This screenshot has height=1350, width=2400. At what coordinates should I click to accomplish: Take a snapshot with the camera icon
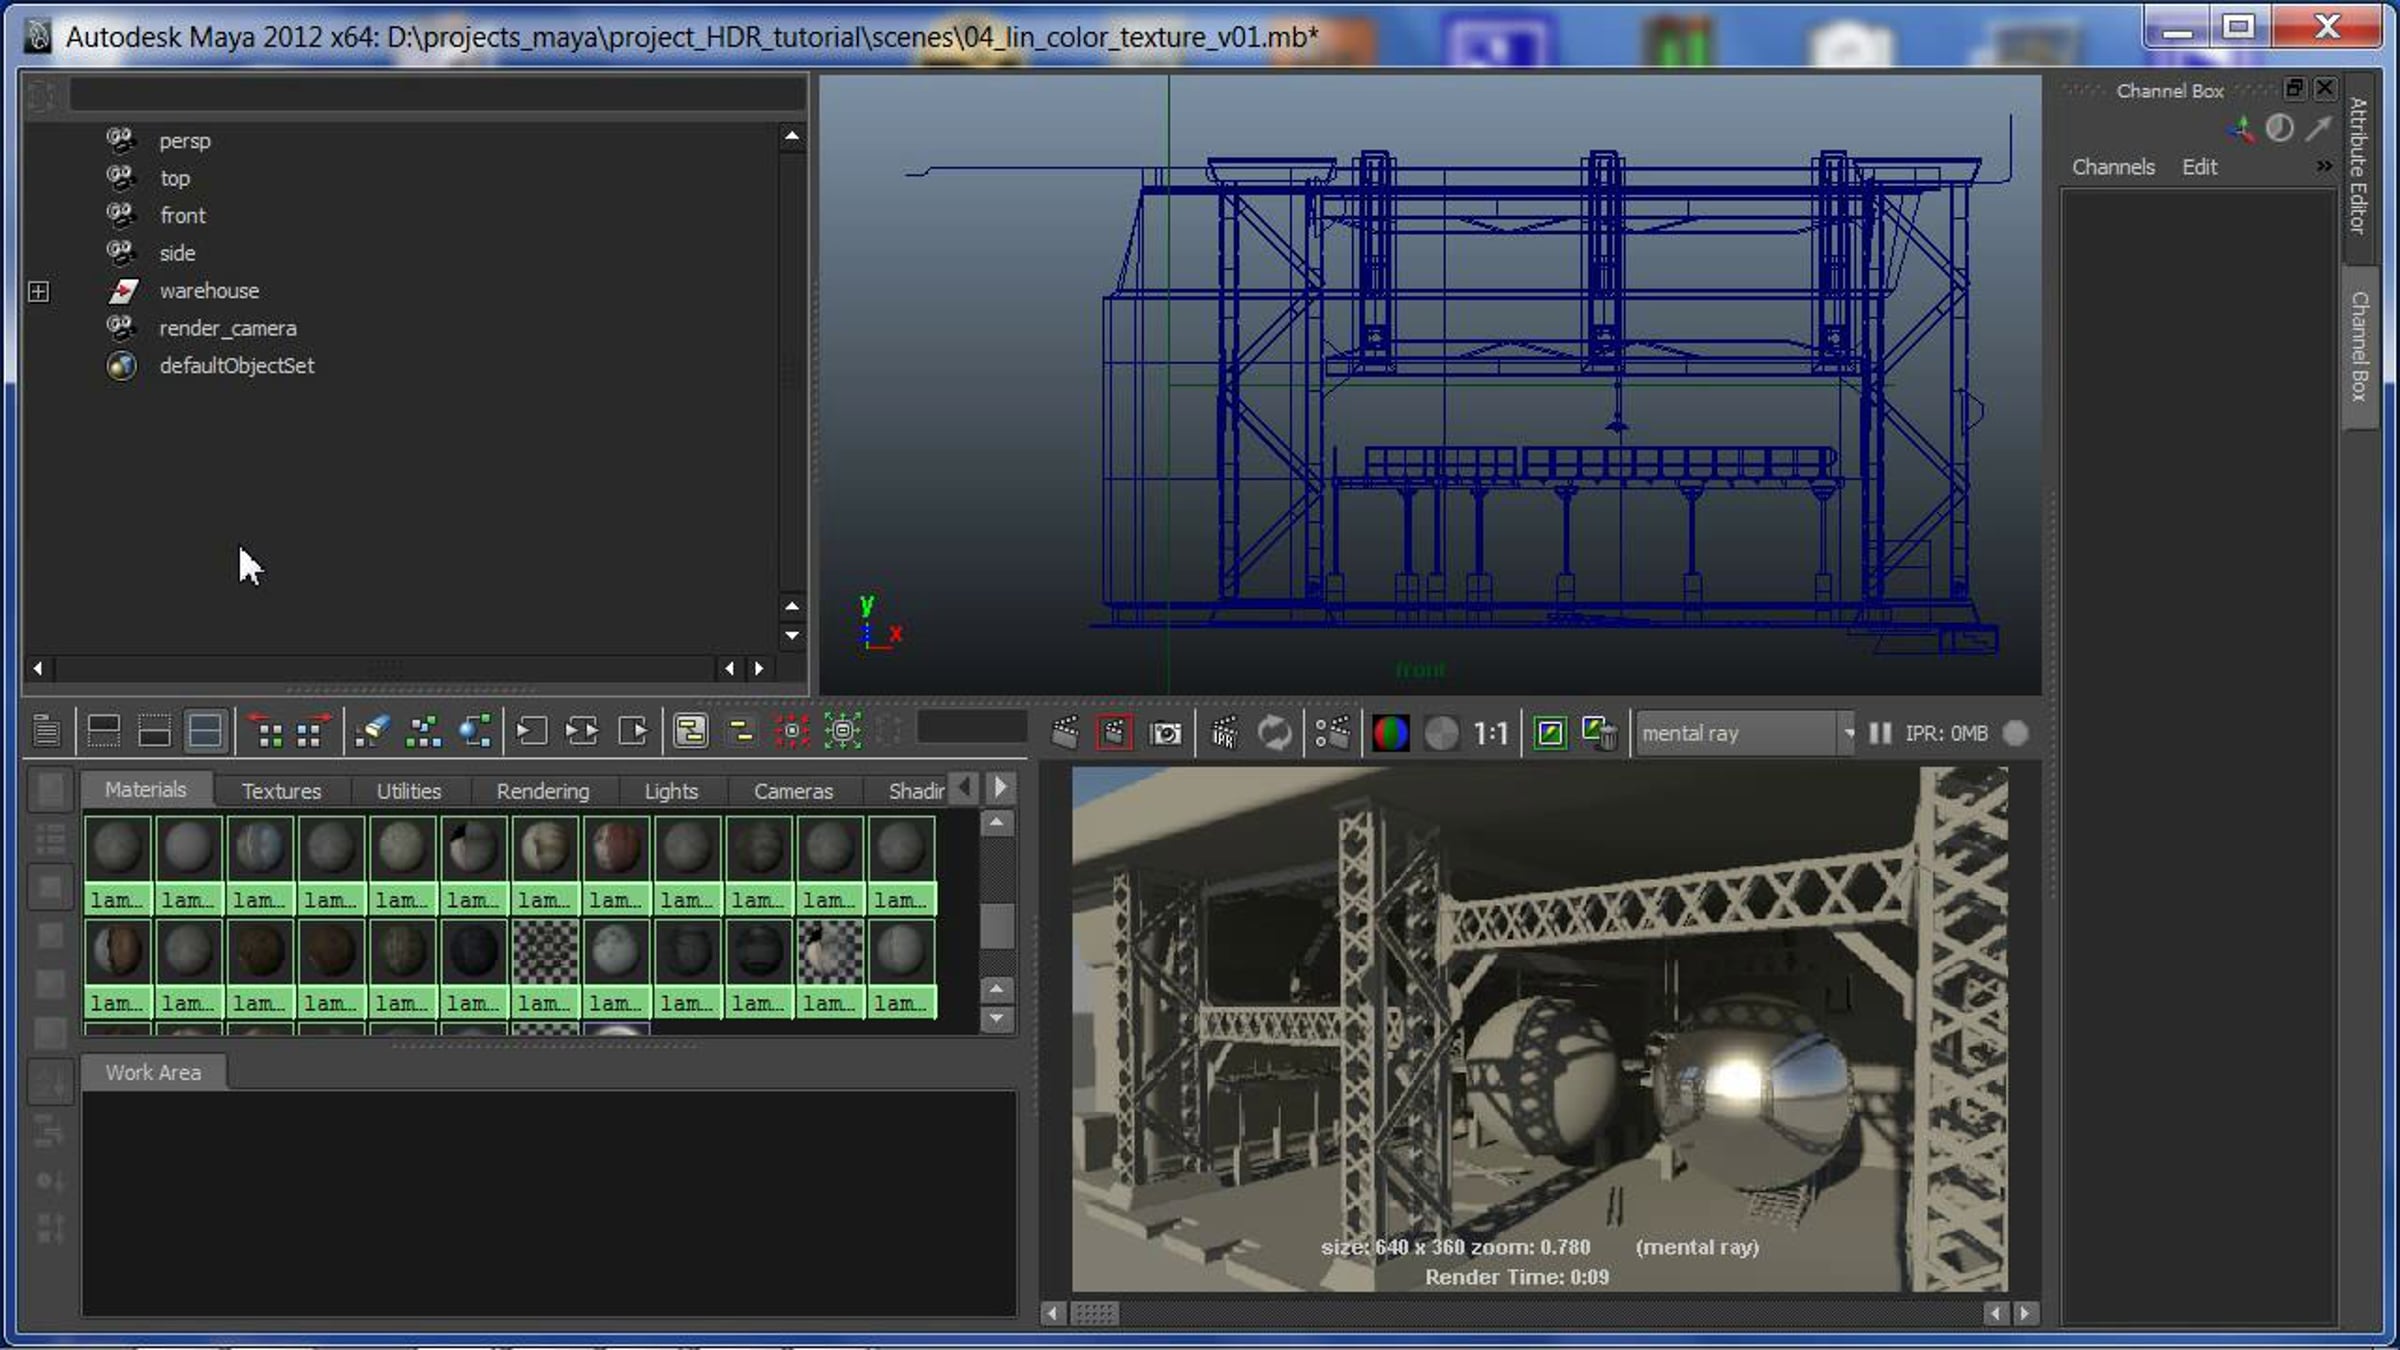(x=1166, y=733)
